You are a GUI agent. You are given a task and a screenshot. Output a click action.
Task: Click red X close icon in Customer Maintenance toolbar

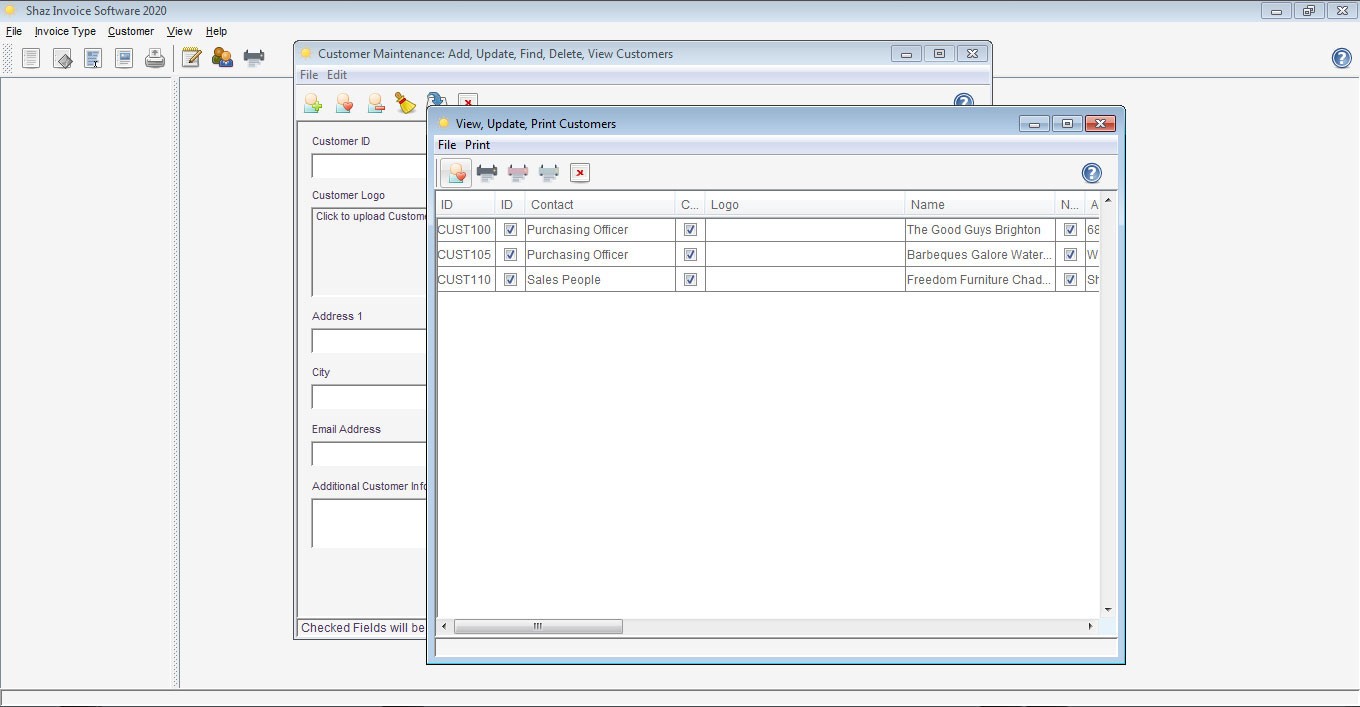click(x=467, y=101)
